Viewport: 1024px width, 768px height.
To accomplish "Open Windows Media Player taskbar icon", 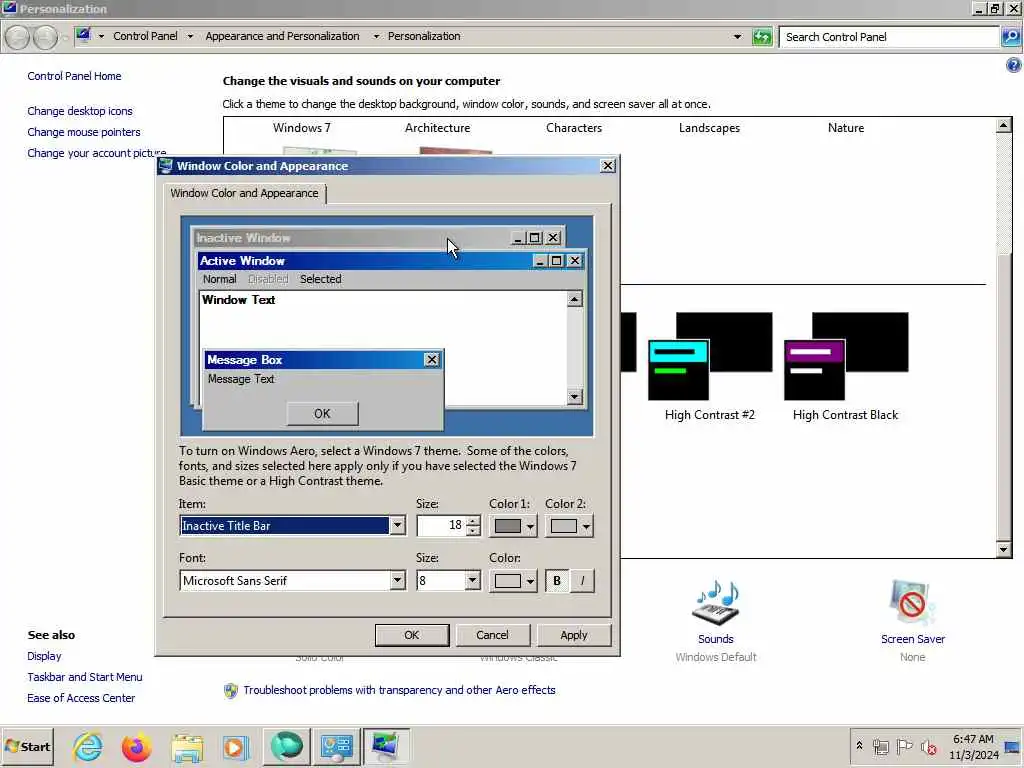I will [x=236, y=746].
